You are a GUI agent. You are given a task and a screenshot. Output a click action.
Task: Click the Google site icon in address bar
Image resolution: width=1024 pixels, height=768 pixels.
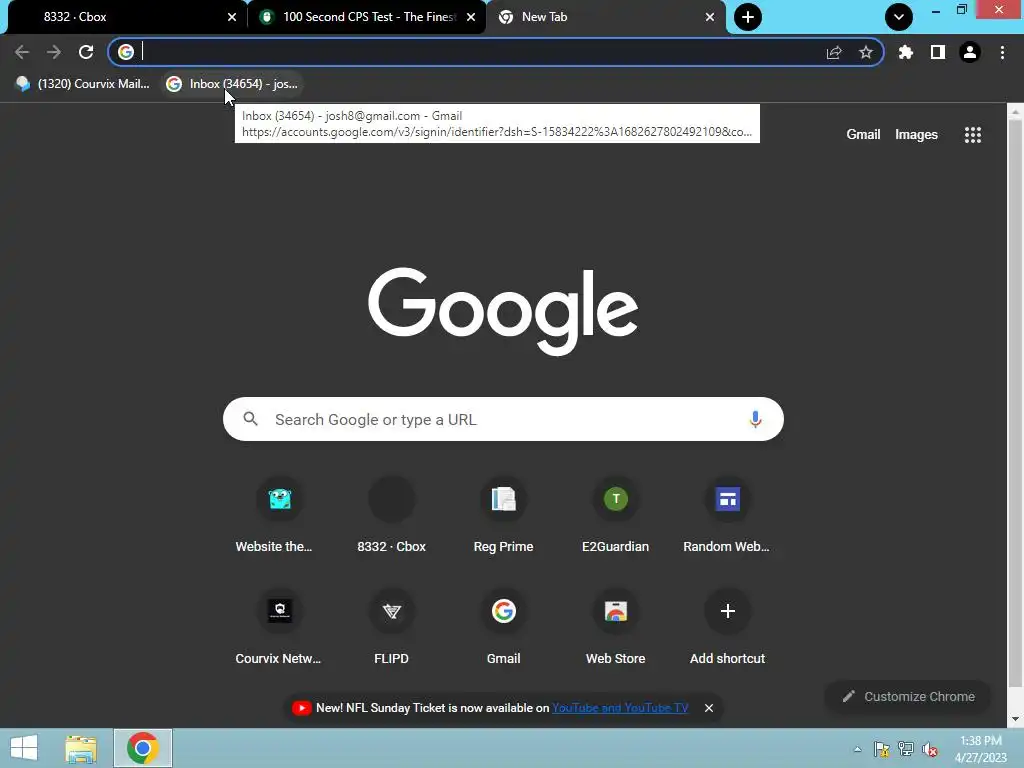coord(126,52)
